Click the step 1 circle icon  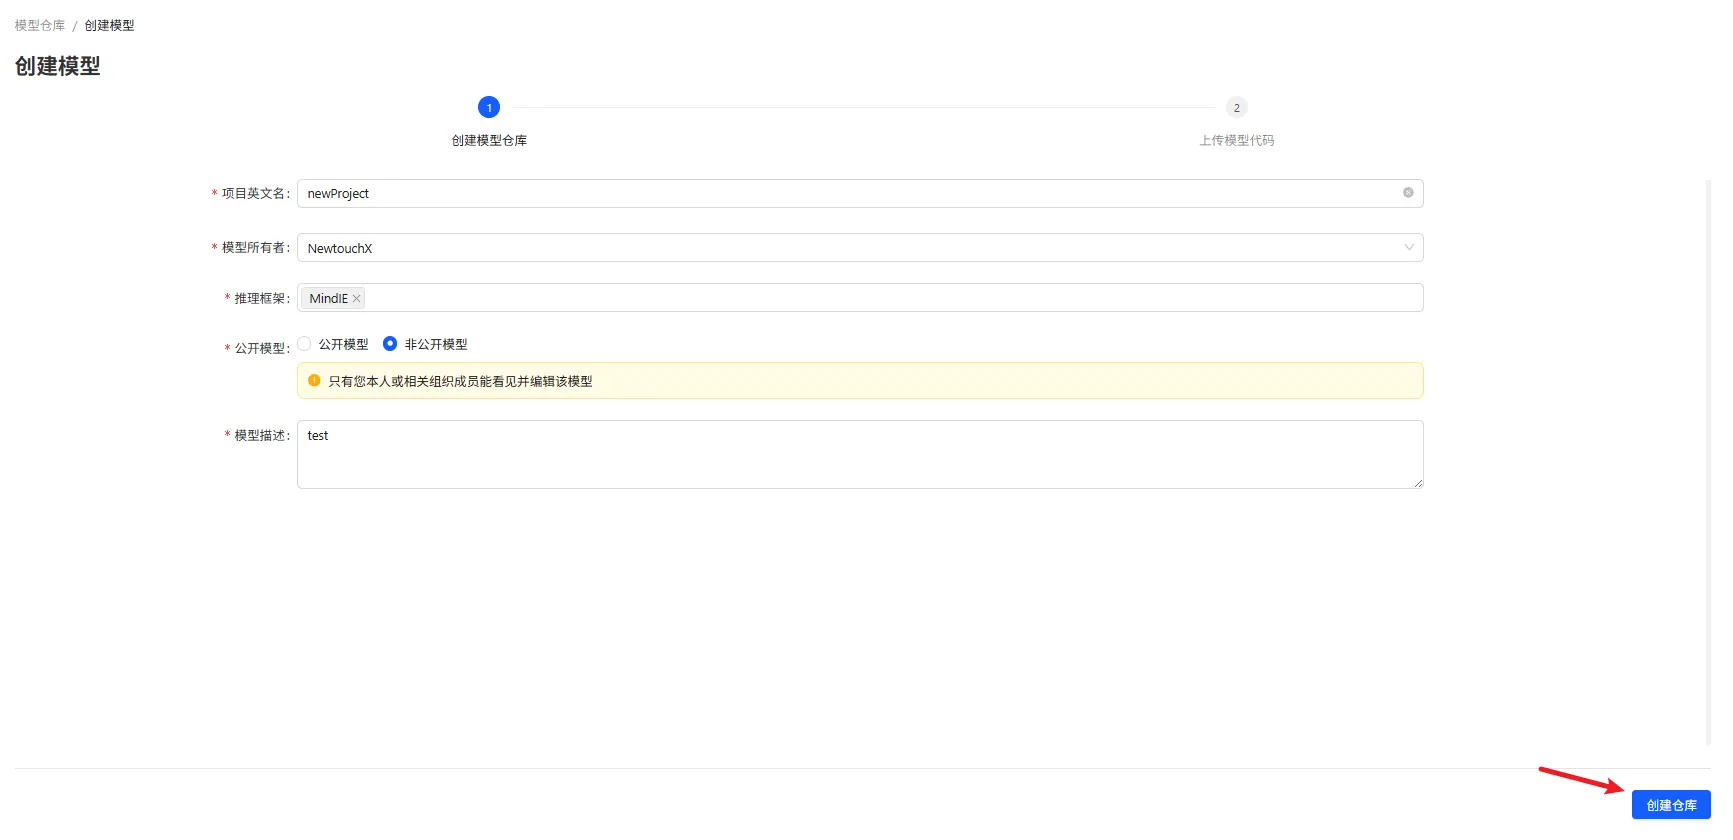(x=489, y=107)
